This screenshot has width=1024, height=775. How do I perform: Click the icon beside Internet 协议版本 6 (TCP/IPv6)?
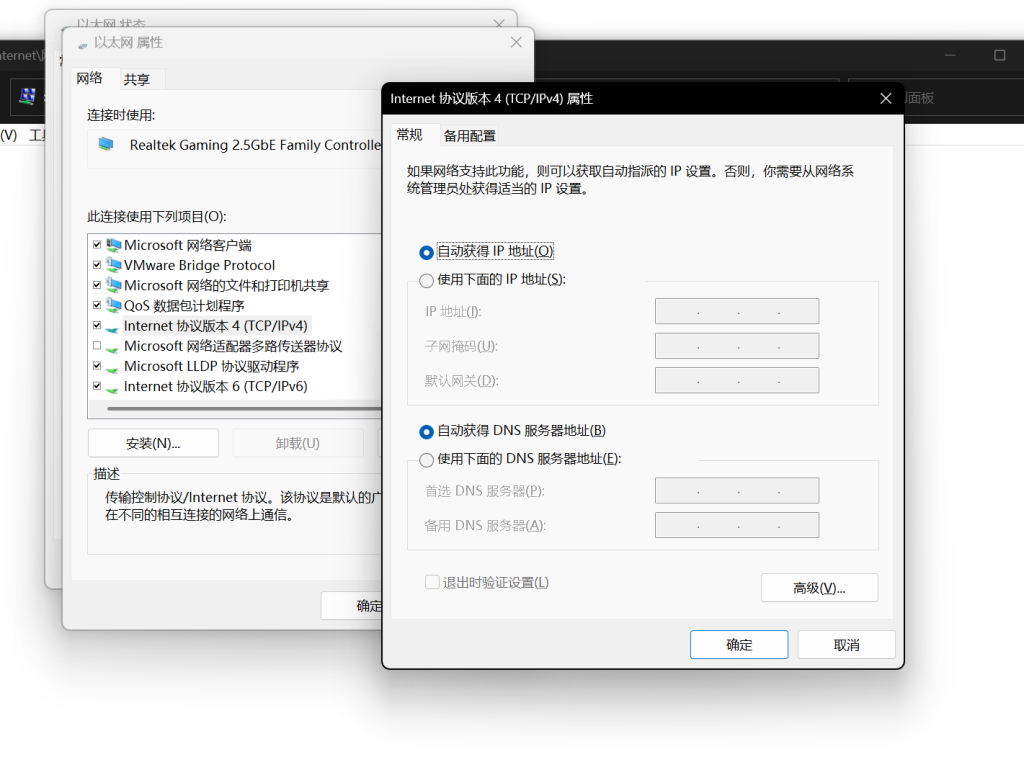(x=113, y=386)
